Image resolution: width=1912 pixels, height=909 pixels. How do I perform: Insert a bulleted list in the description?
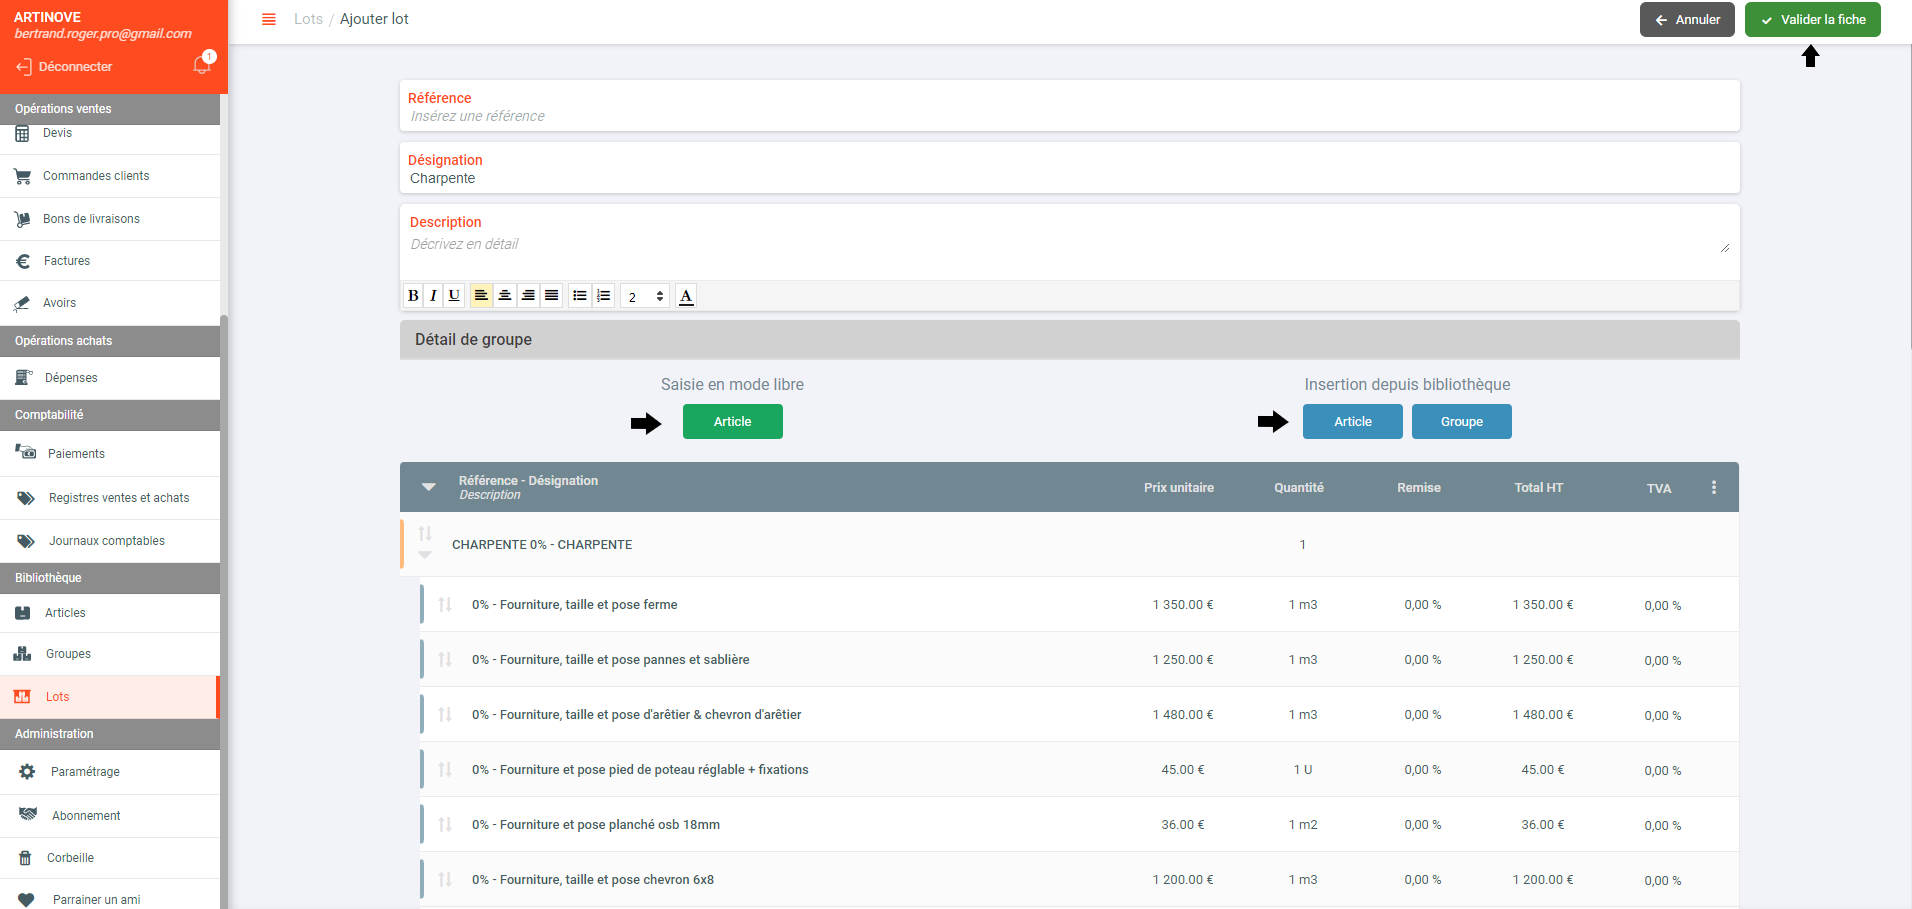[x=579, y=296]
